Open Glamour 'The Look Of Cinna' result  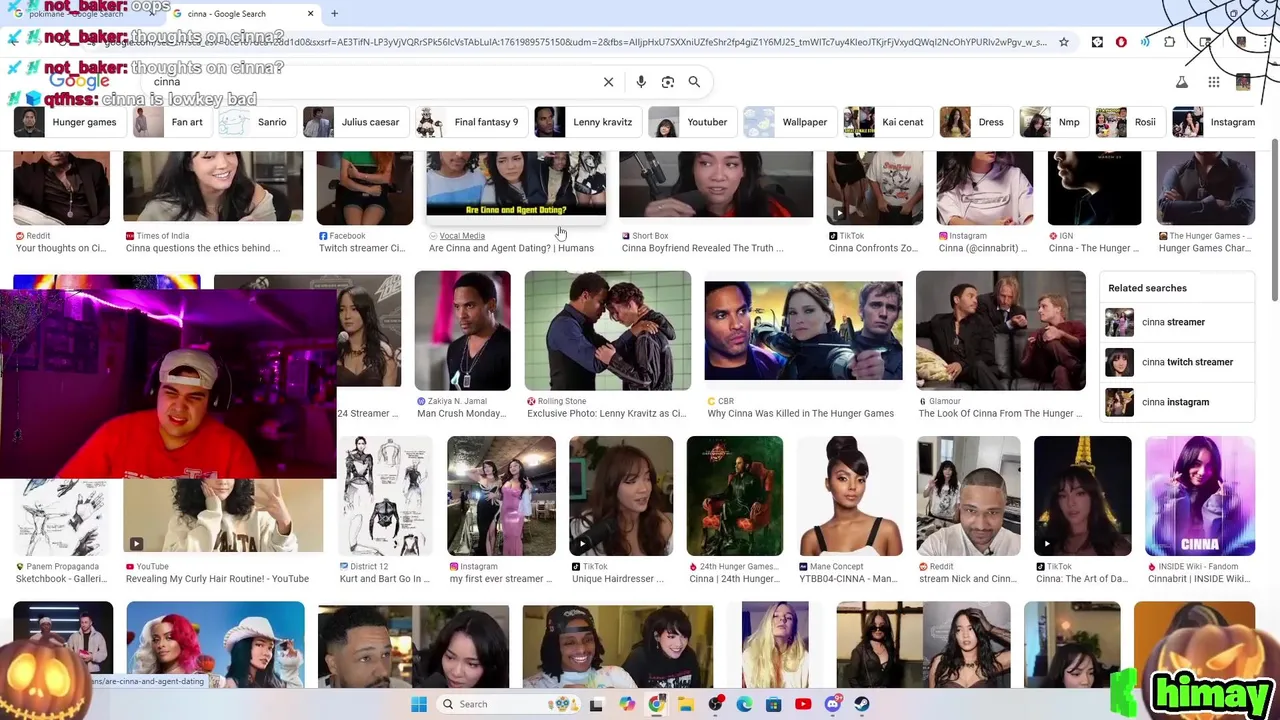(x=1000, y=413)
